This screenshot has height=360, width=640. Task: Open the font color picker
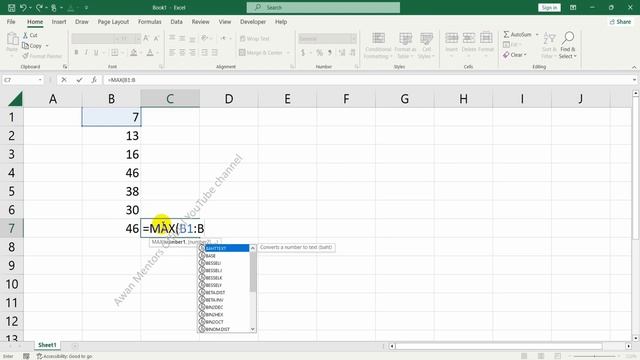click(150, 53)
